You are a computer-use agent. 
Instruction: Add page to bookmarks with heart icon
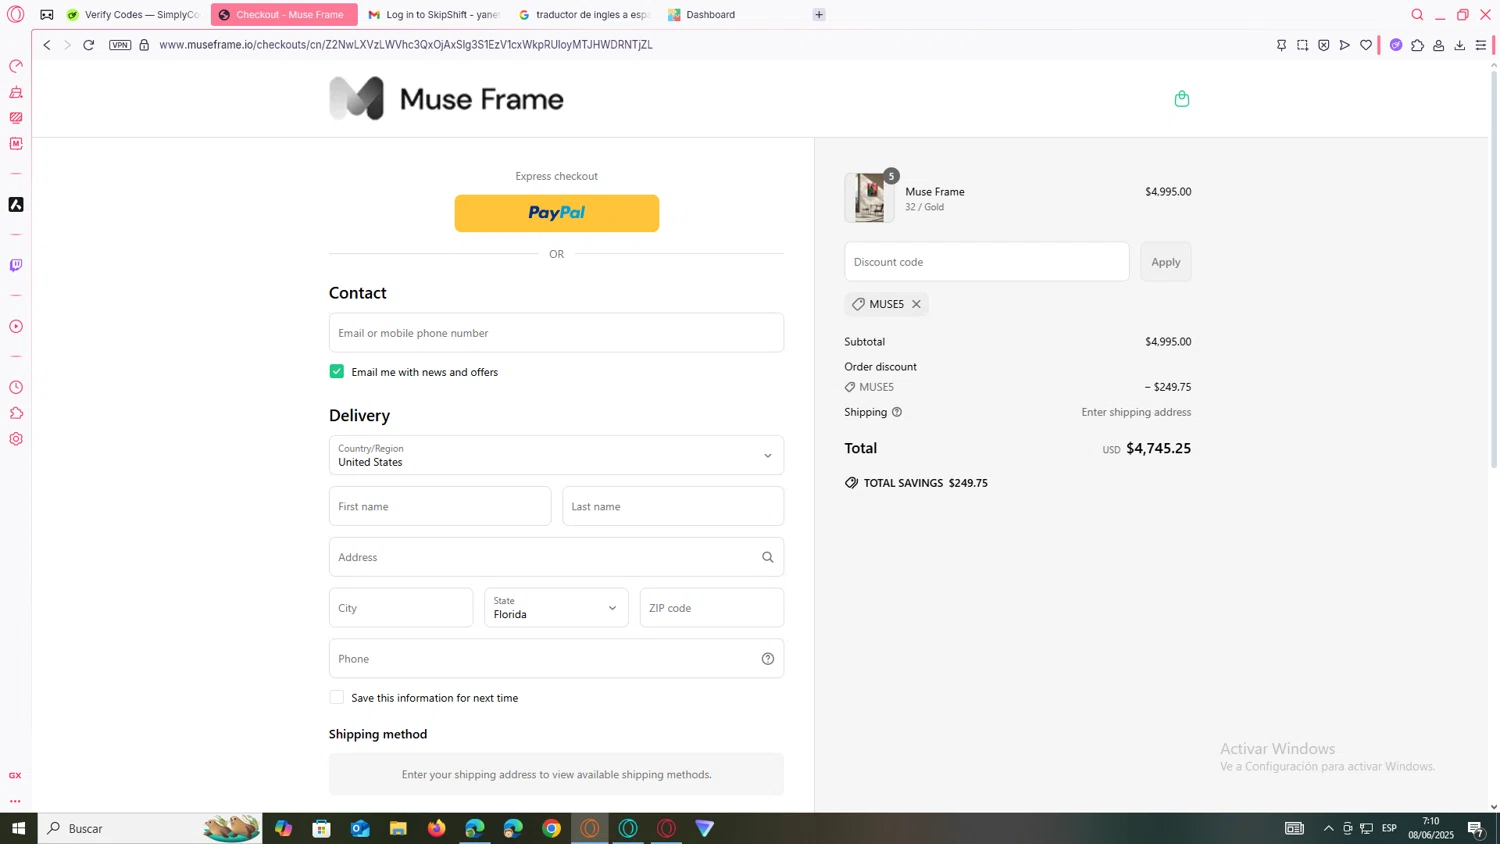(1365, 45)
